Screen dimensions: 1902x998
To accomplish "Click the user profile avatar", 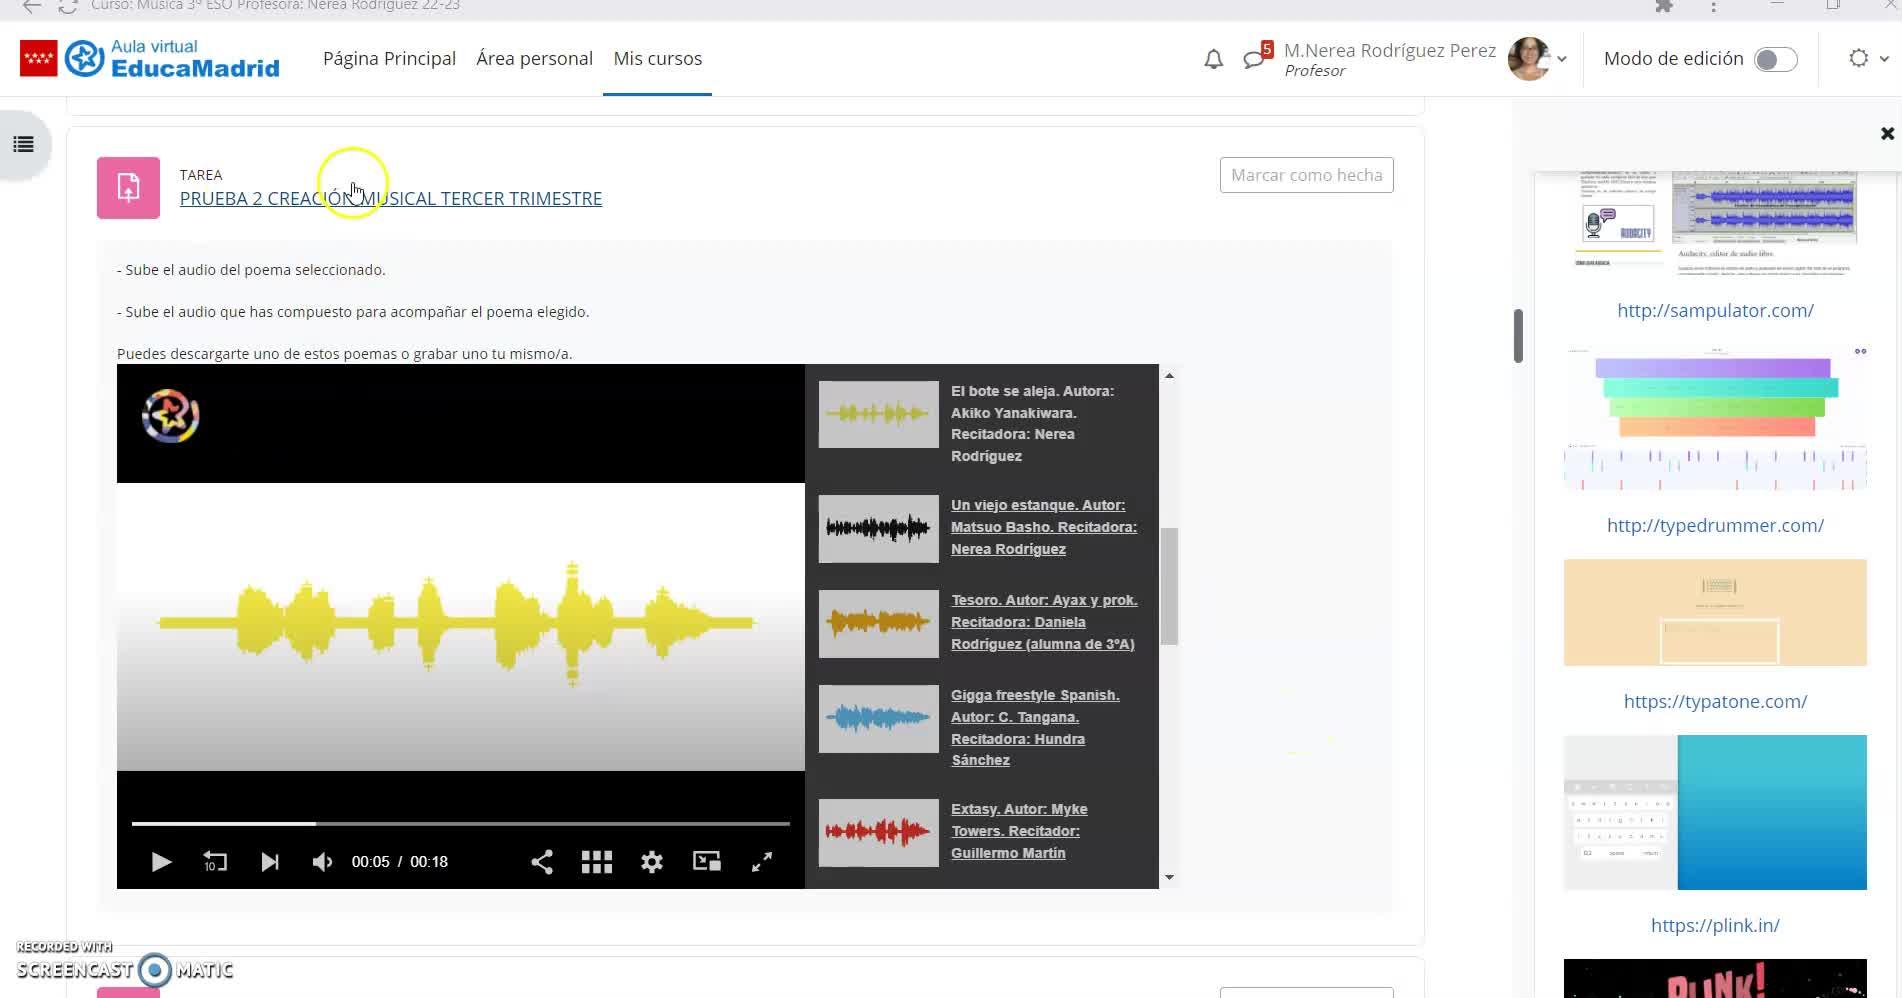I will 1528,59.
